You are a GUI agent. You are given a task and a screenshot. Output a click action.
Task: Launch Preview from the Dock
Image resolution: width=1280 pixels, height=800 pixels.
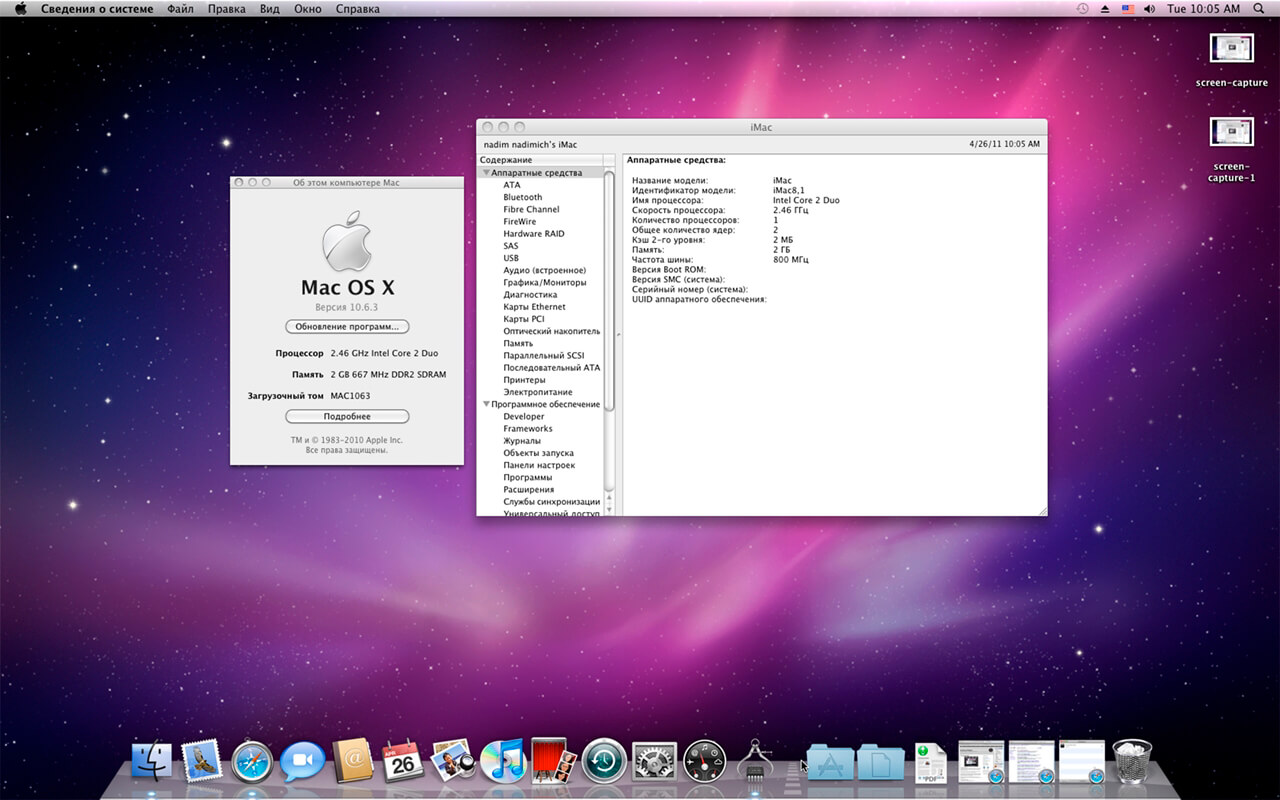(452, 761)
